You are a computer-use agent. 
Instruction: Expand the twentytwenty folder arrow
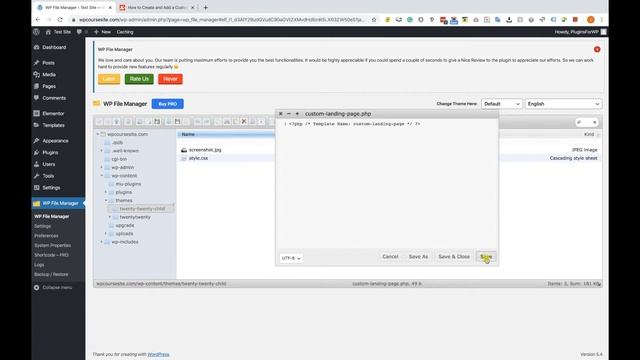click(x=110, y=217)
